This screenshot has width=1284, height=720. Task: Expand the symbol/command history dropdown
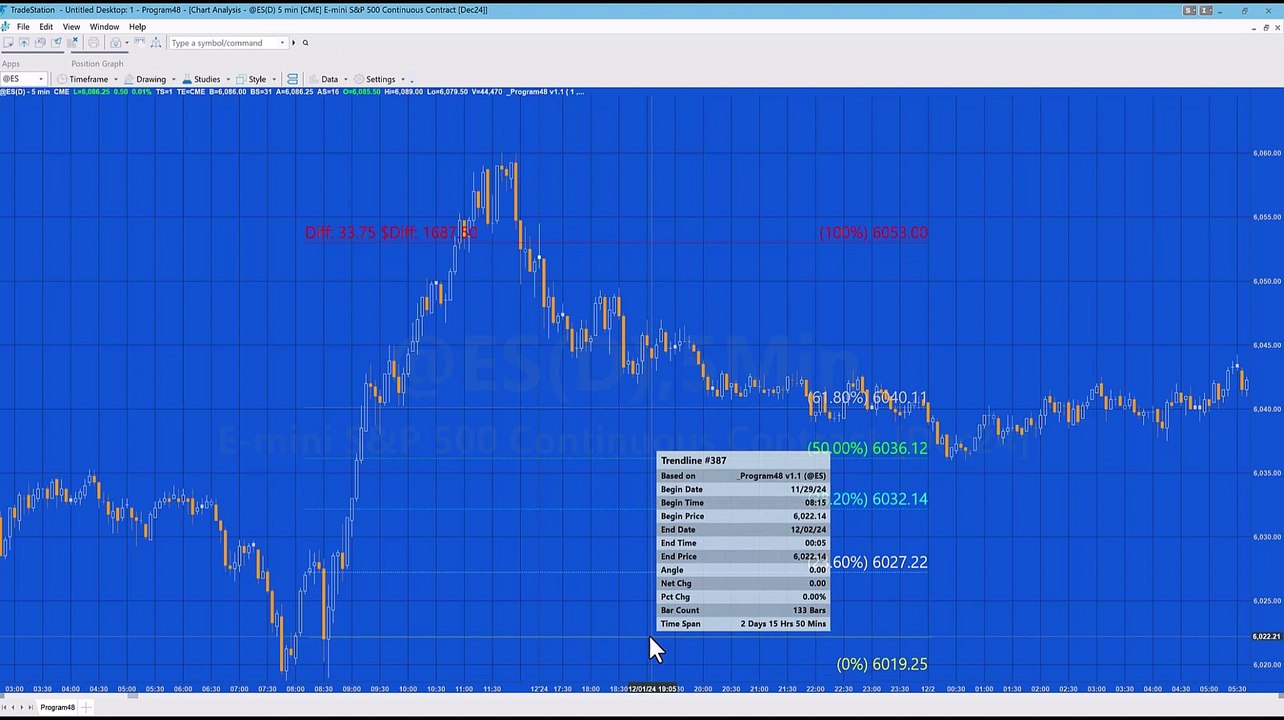(282, 43)
